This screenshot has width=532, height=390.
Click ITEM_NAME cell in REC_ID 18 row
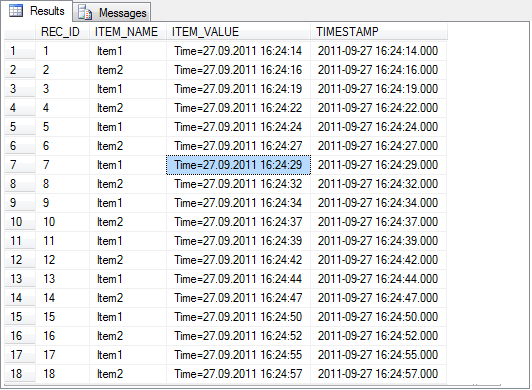128,374
